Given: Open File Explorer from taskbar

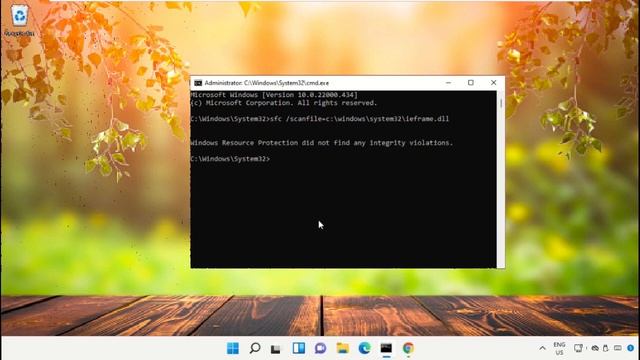Looking at the screenshot, I should point(342,348).
